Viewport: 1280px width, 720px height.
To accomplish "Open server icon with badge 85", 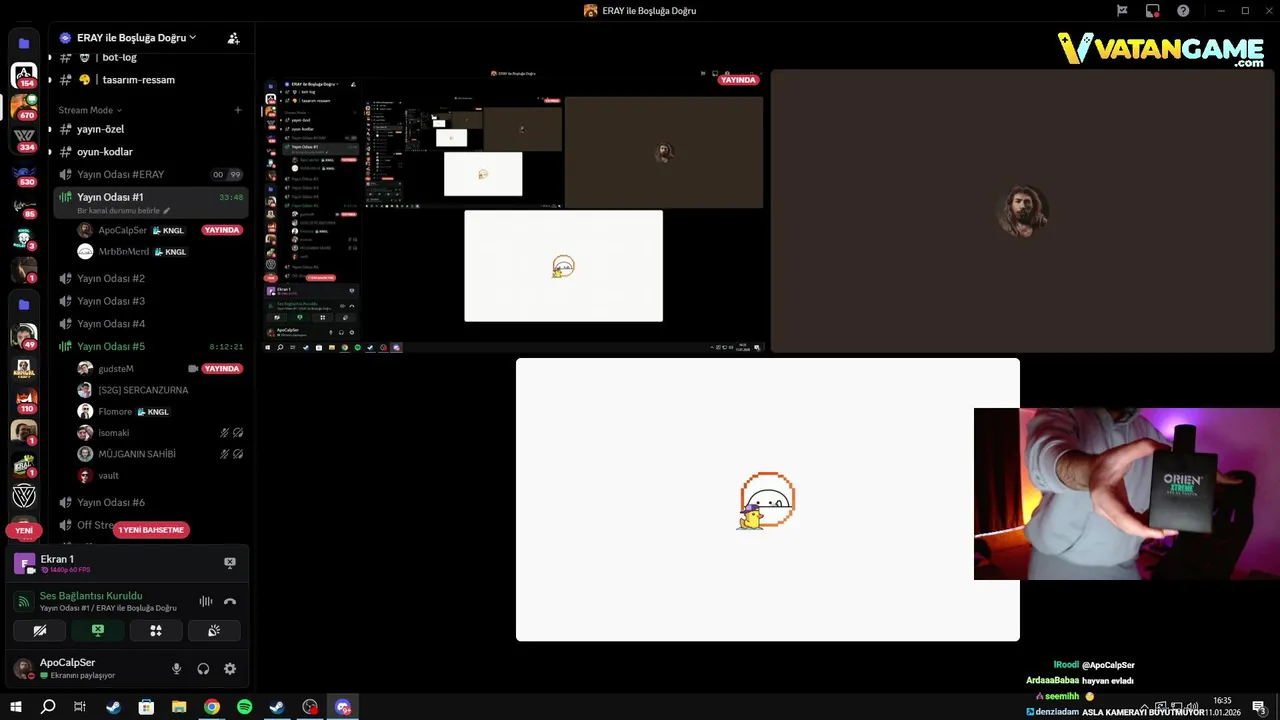I will (24, 207).
